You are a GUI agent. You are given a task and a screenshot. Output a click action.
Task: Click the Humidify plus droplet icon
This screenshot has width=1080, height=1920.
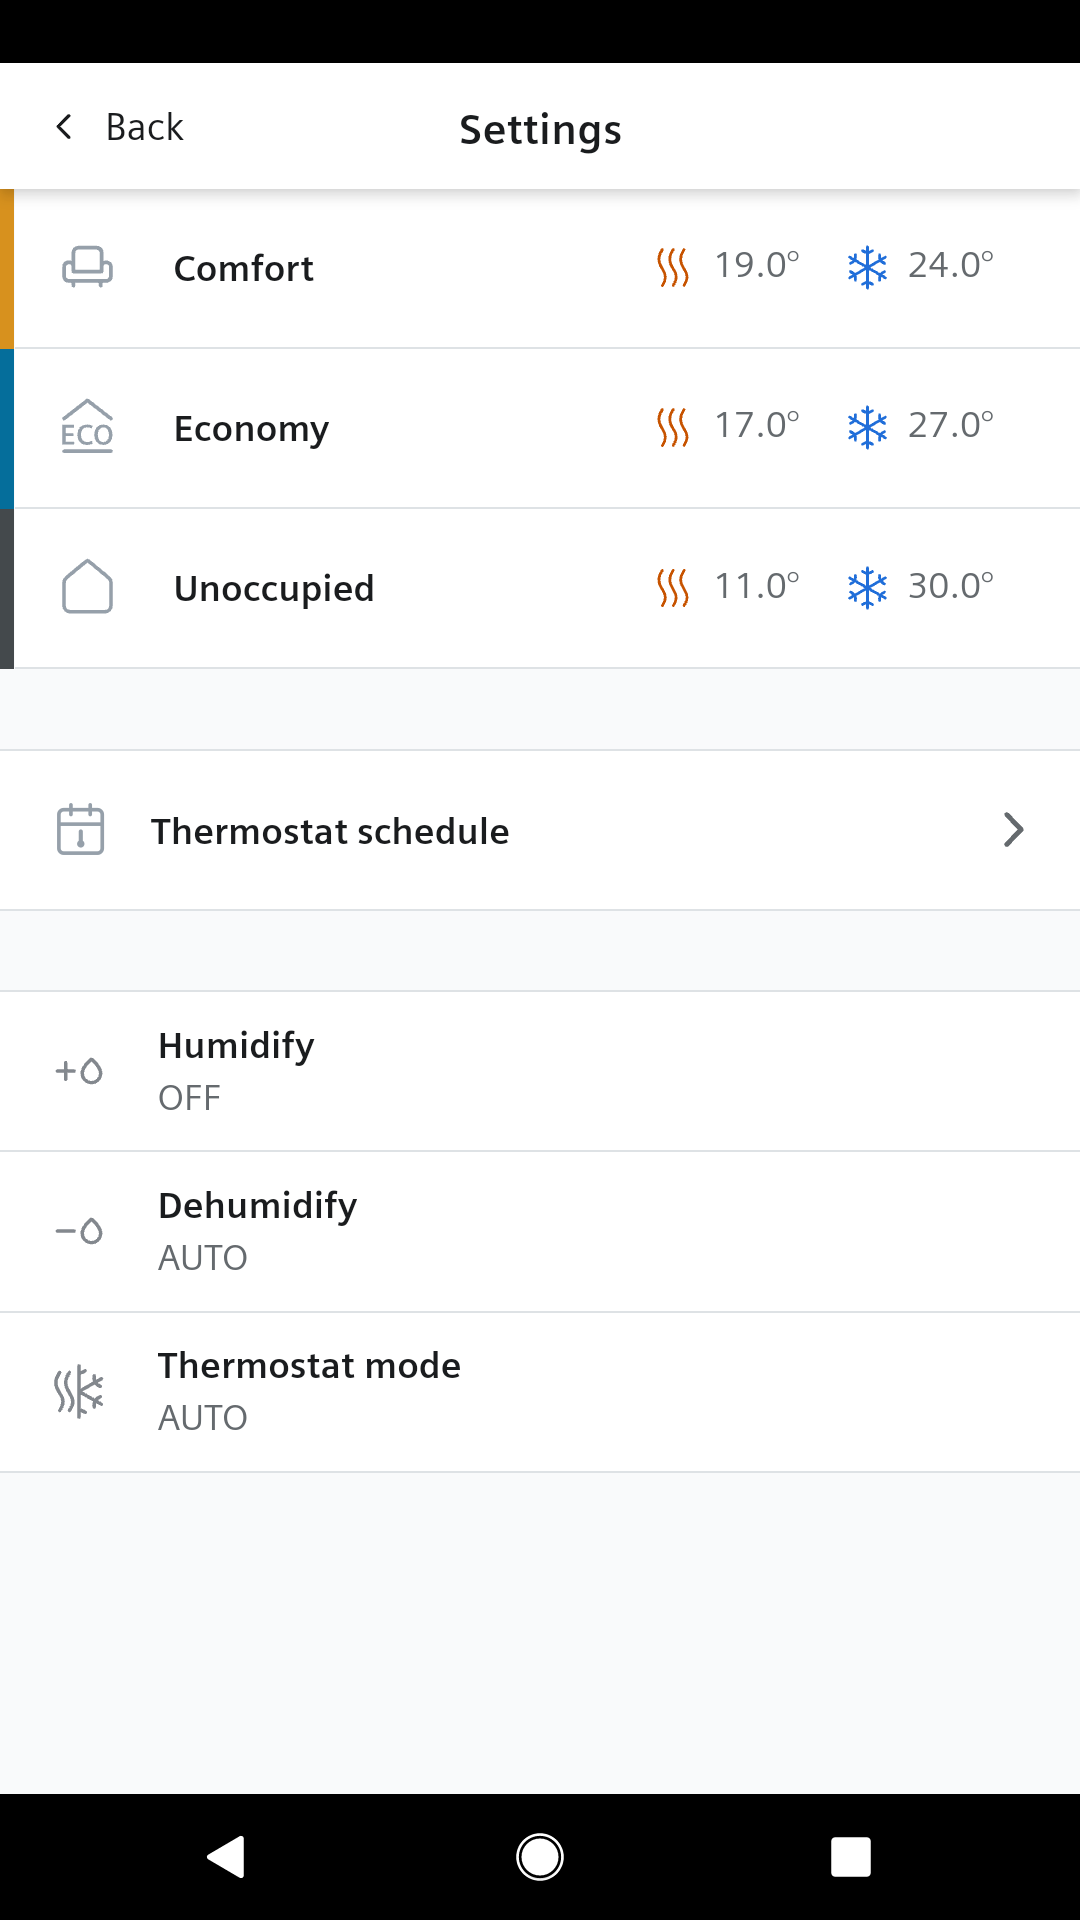(x=79, y=1071)
